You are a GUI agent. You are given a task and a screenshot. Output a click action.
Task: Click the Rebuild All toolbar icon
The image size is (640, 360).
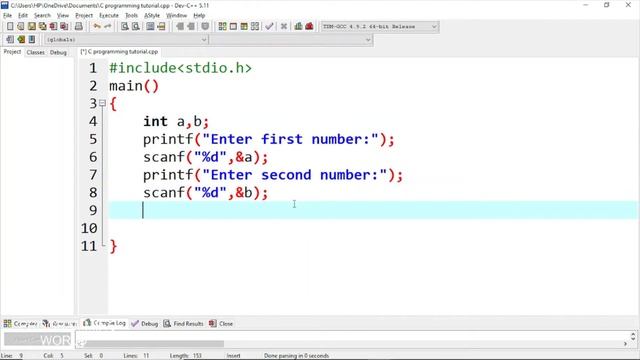click(255, 27)
